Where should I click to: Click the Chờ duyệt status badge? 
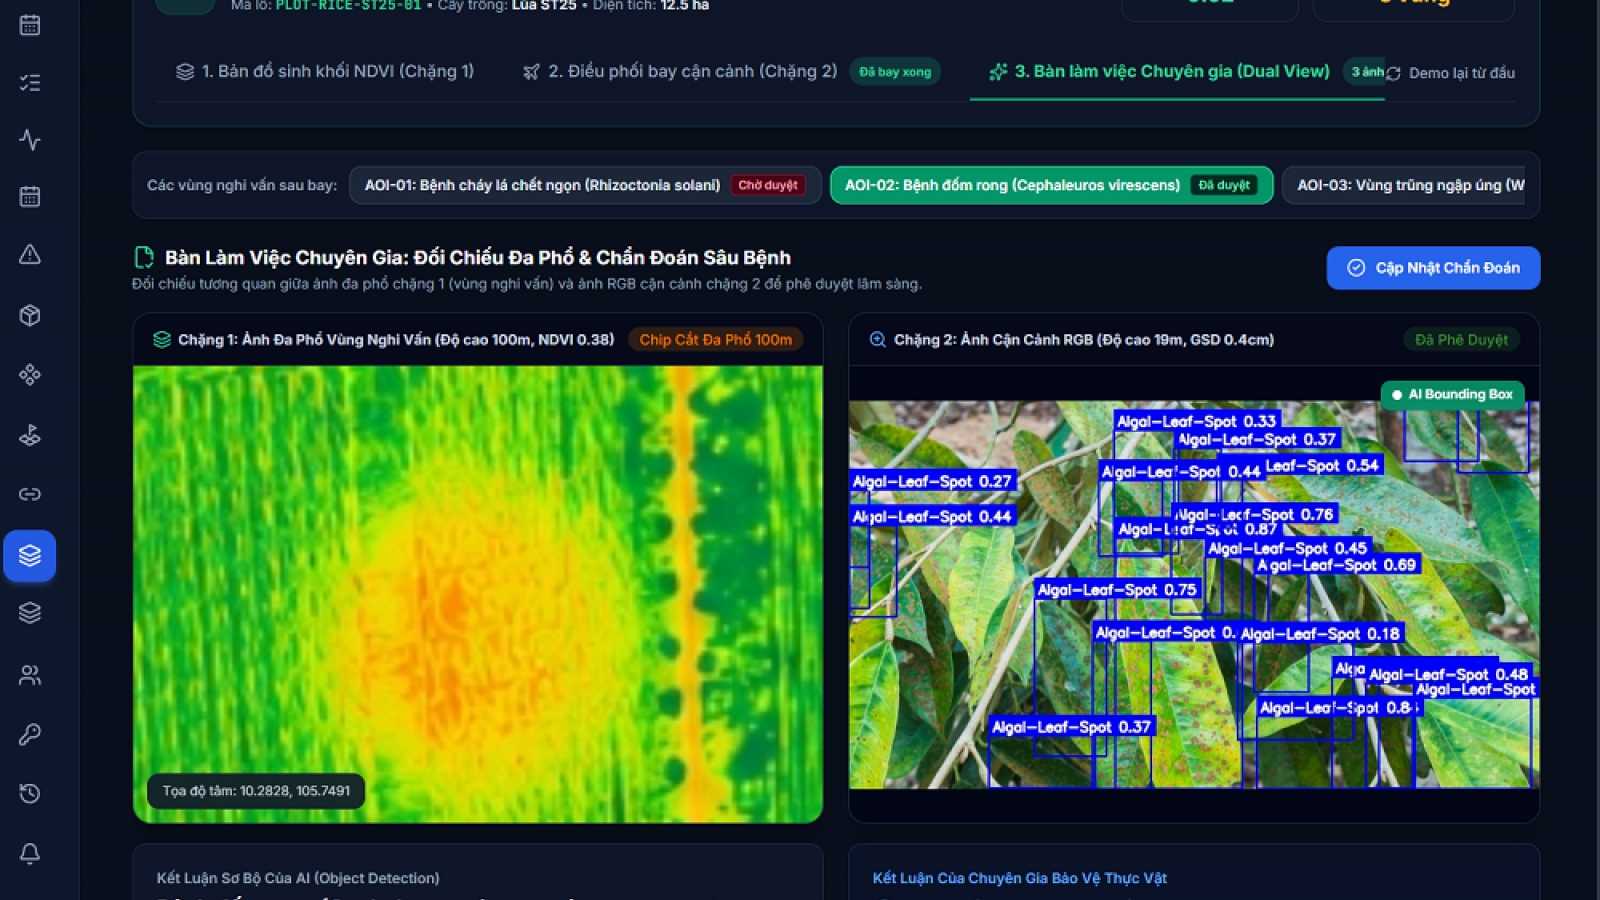coord(768,185)
